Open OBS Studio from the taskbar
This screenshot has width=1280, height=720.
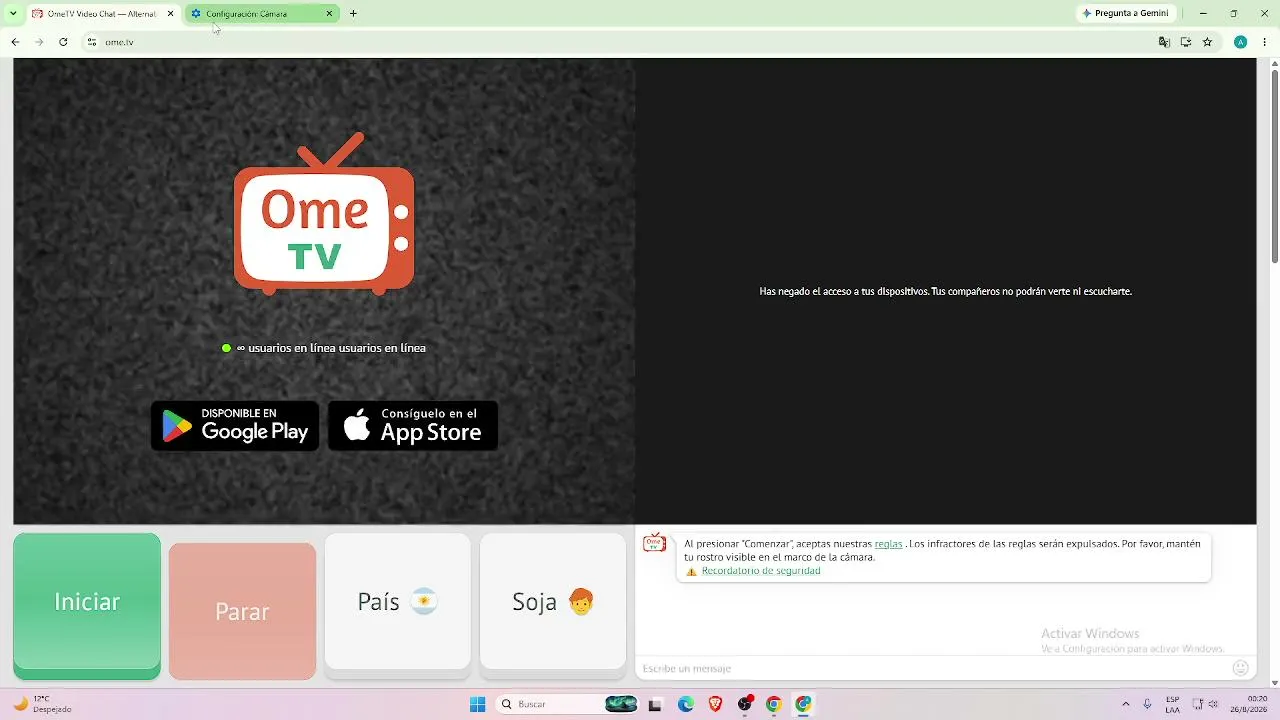click(x=744, y=704)
